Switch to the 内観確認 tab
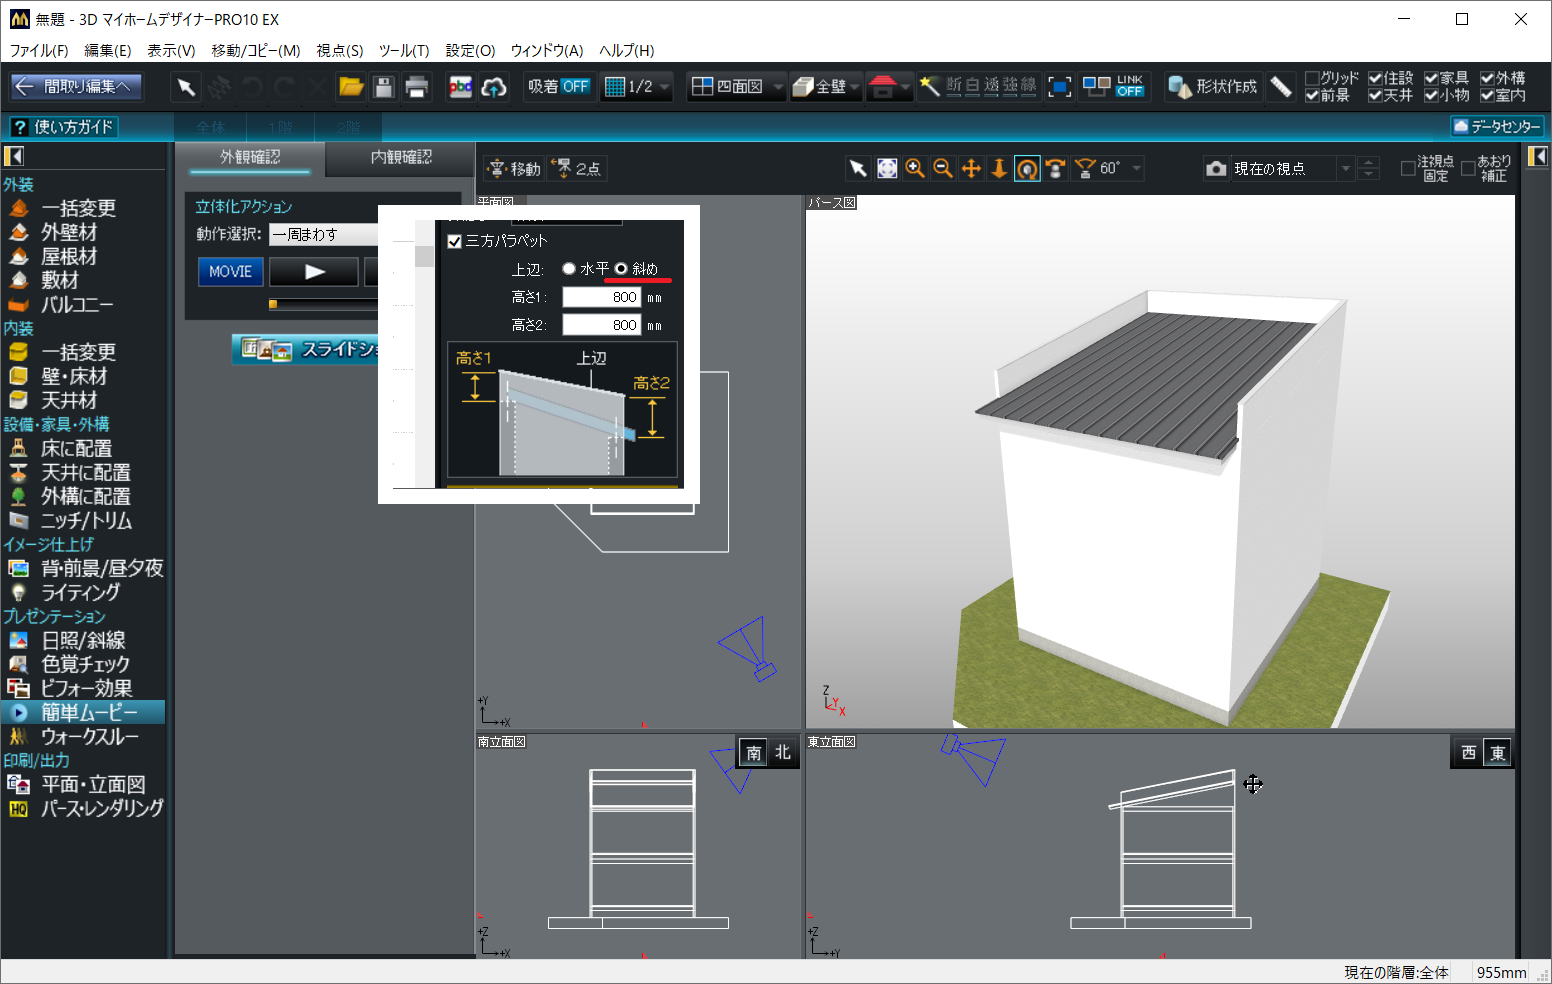 pyautogui.click(x=401, y=157)
